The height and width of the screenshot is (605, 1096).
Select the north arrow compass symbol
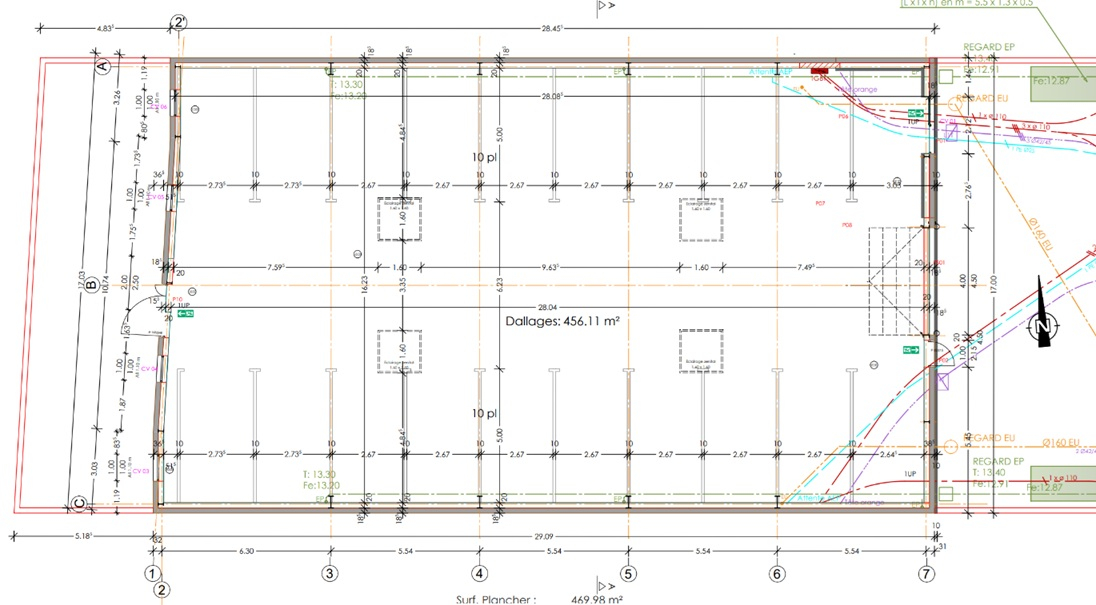click(x=1044, y=312)
